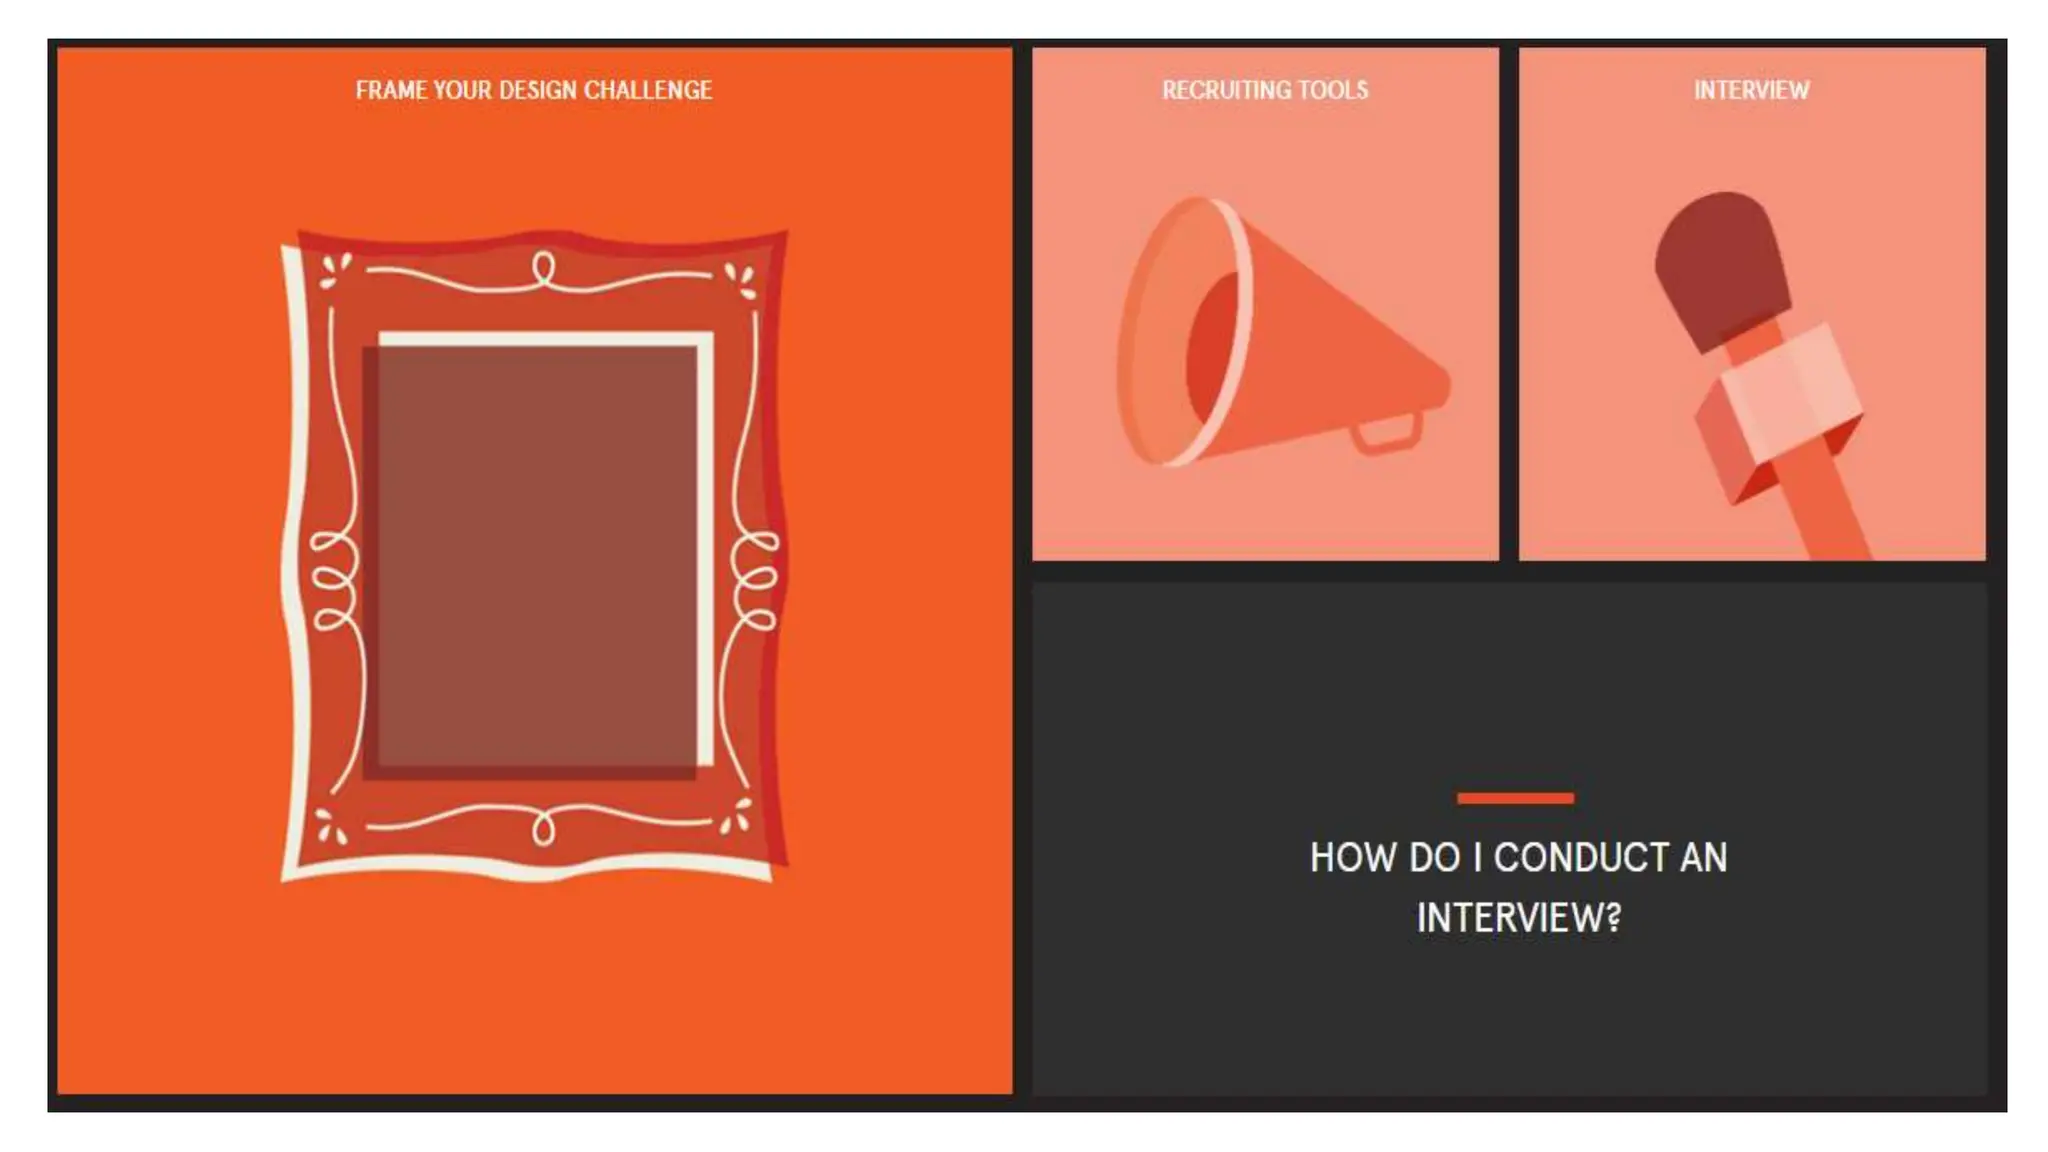Click the megaphone's handle
Image resolution: width=2048 pixels, height=1152 pixels.
(1389, 433)
